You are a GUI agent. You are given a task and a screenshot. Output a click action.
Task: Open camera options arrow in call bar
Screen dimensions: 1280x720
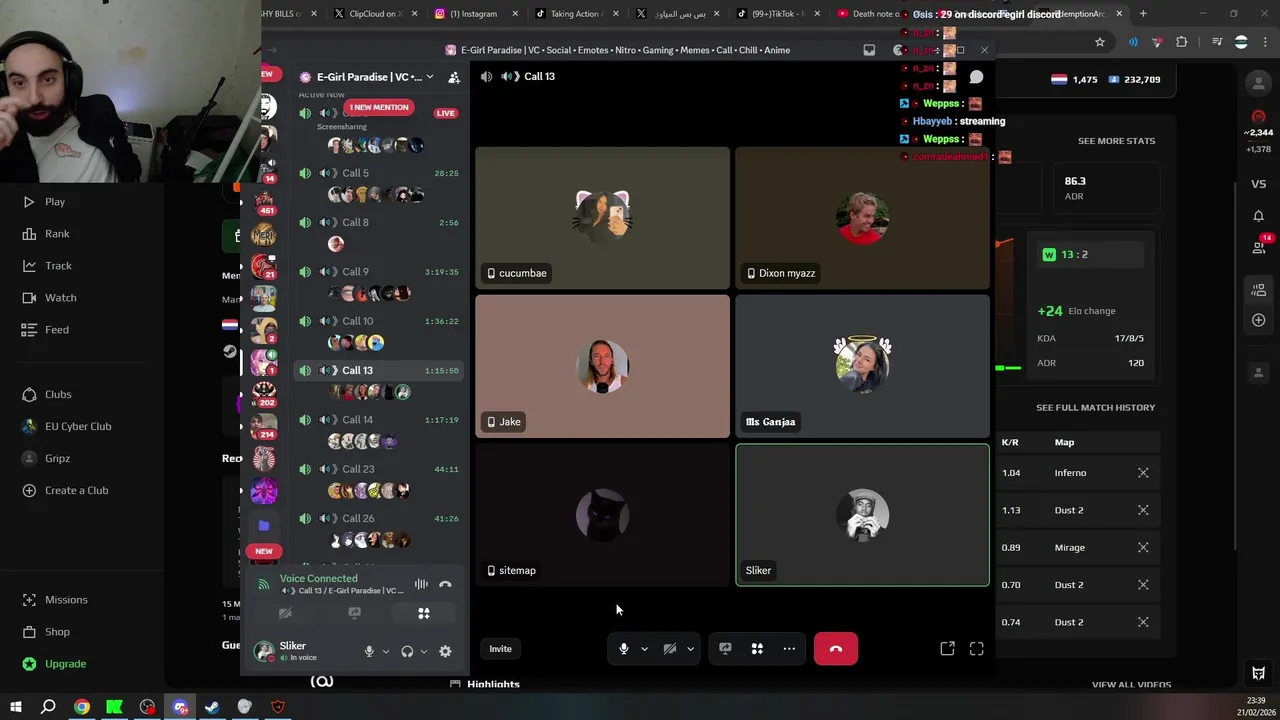coord(690,649)
